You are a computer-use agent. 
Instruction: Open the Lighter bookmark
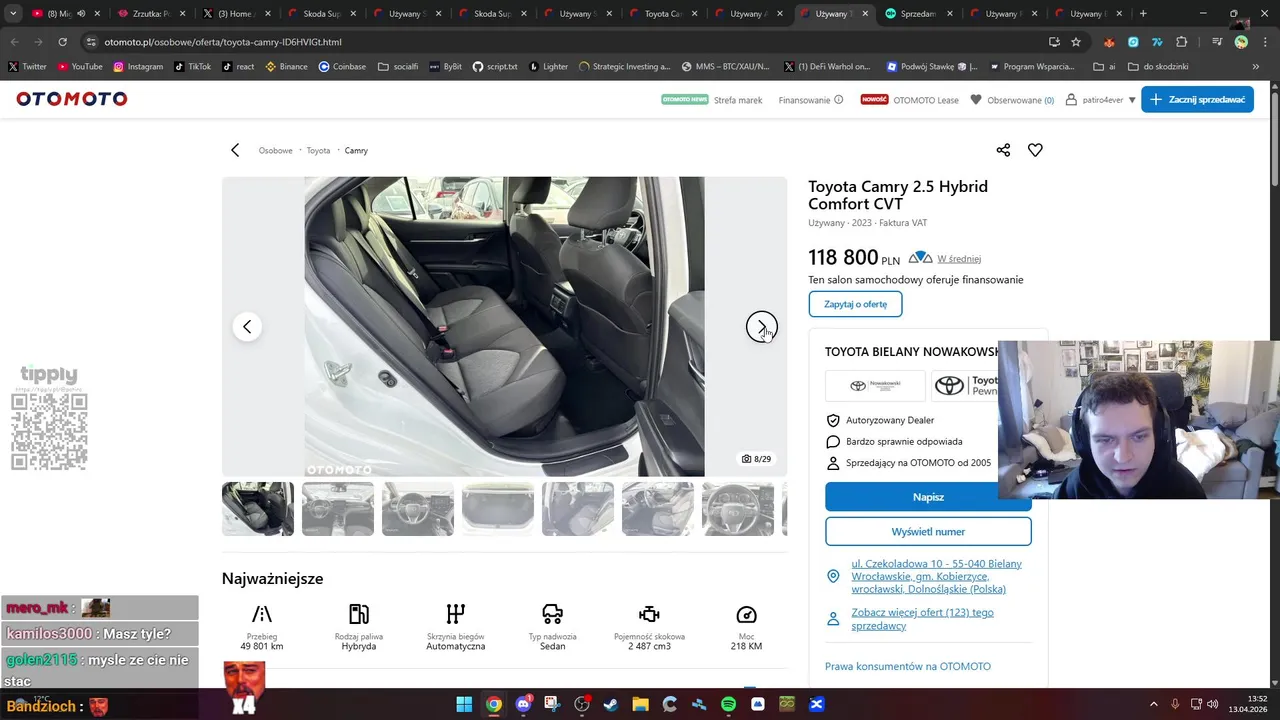(548, 67)
